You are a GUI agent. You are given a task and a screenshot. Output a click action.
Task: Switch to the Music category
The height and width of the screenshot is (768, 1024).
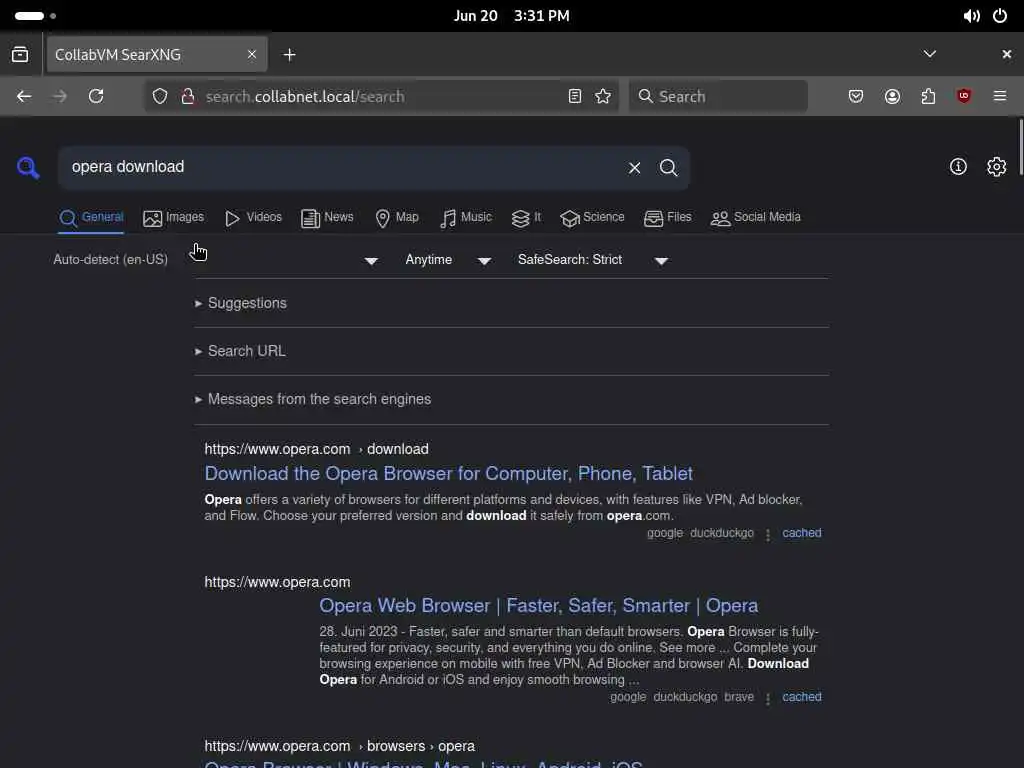[466, 217]
